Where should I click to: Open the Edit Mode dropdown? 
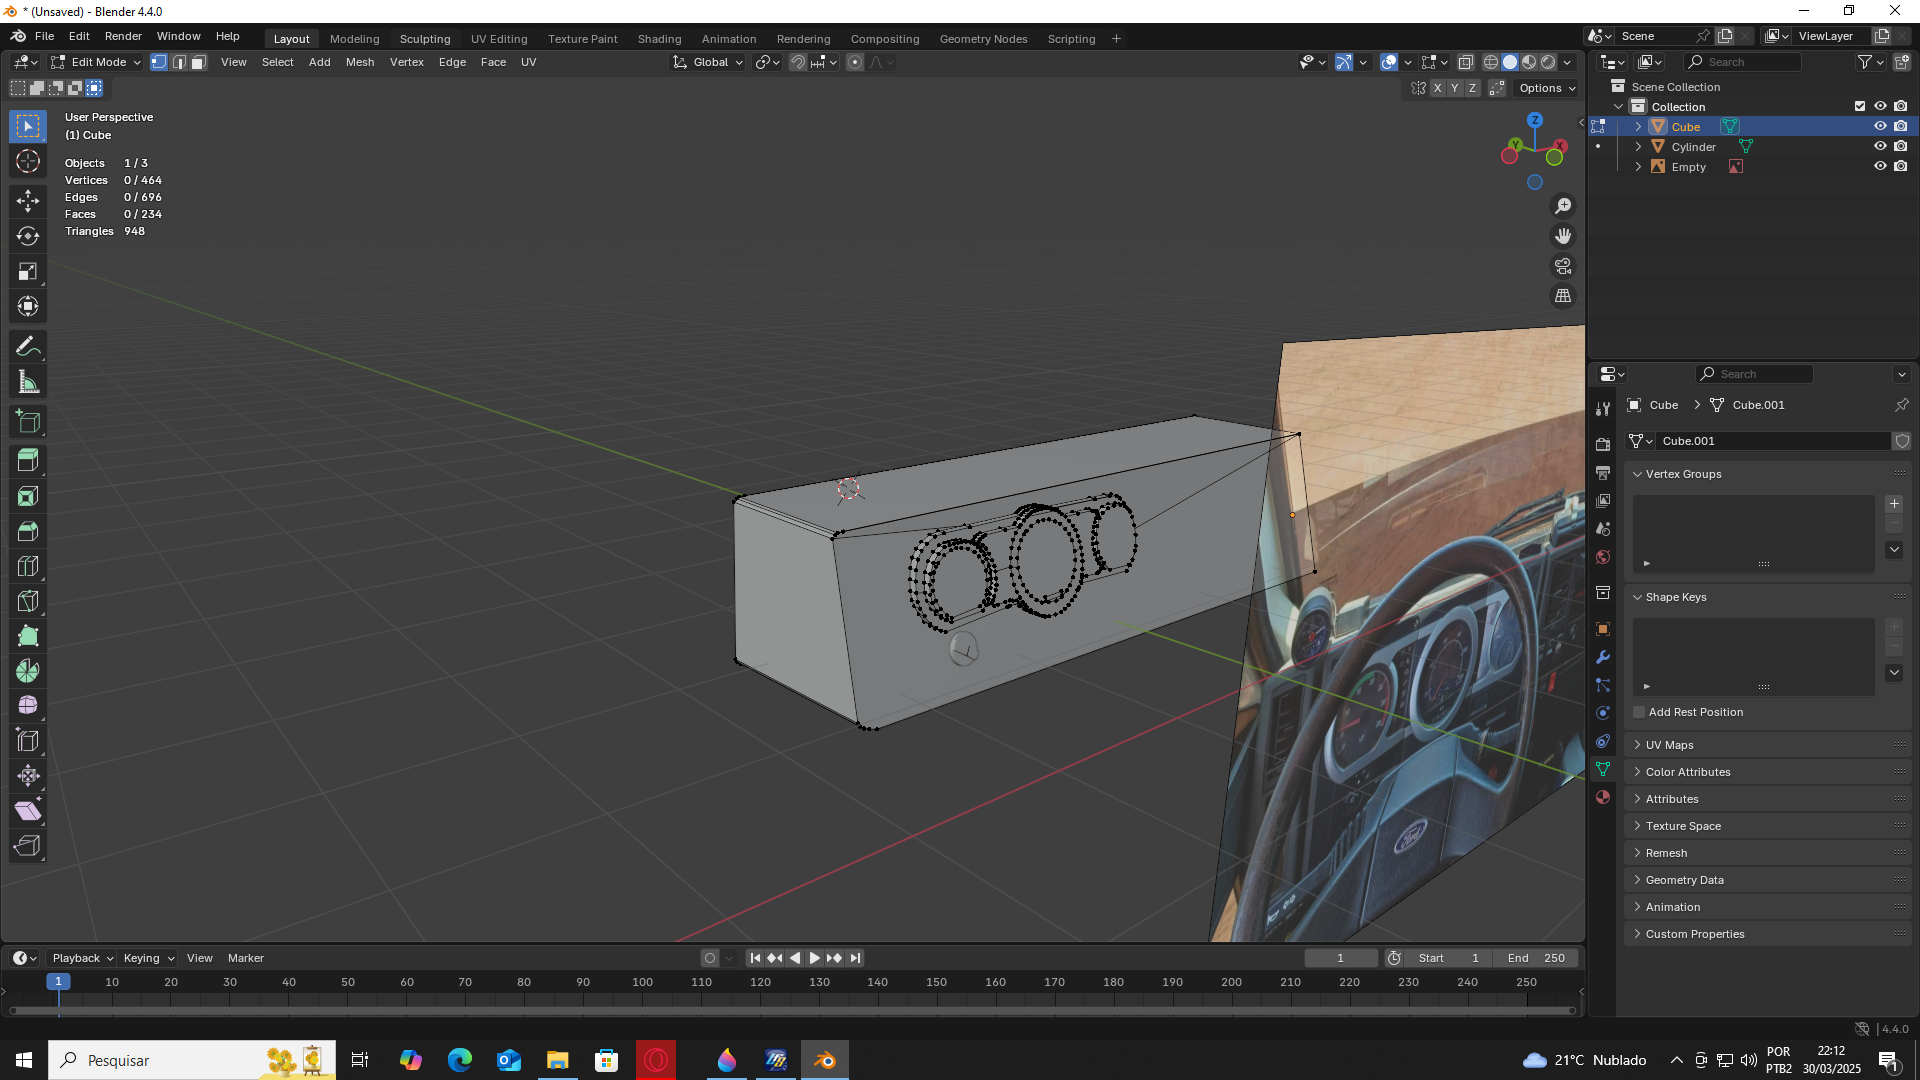97,62
